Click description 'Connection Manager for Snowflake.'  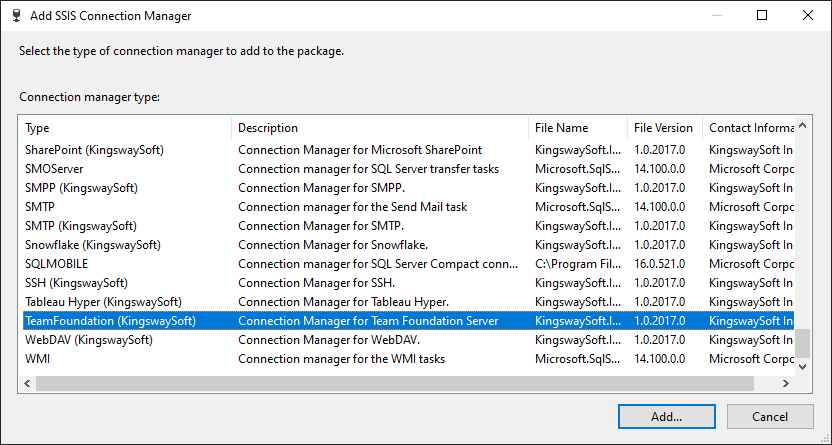[x=333, y=245]
